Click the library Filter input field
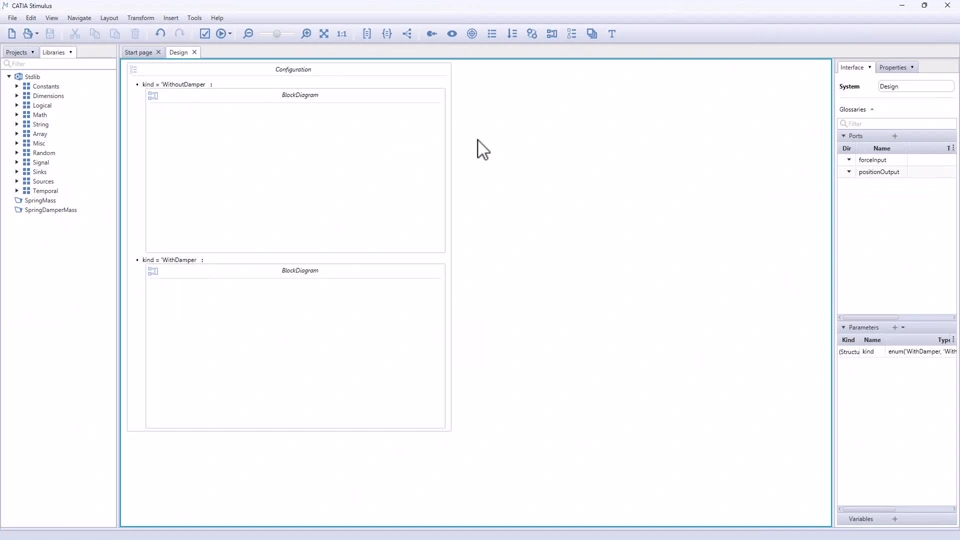This screenshot has width=960, height=540. pos(59,64)
